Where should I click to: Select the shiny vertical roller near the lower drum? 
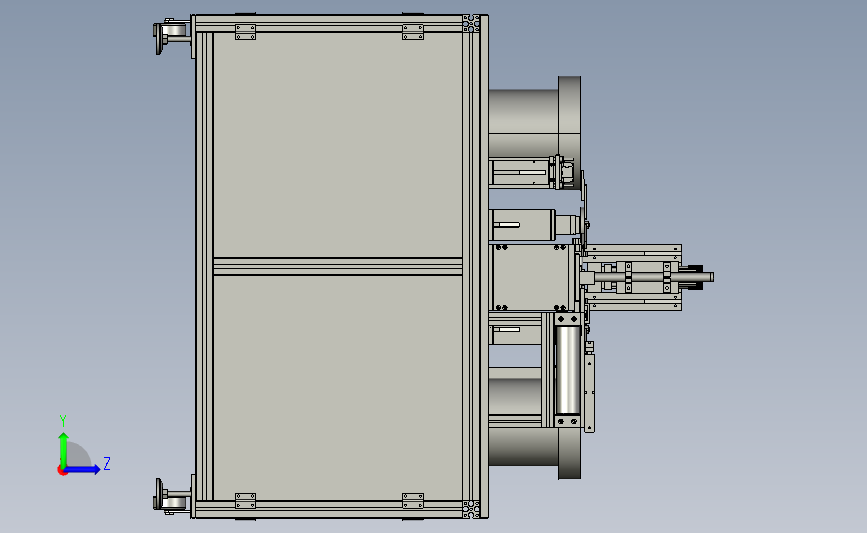pyautogui.click(x=567, y=370)
